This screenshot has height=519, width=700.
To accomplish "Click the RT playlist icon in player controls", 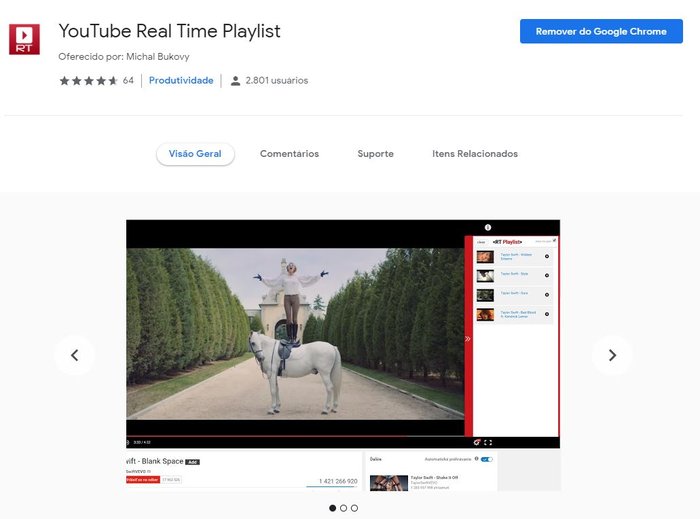I will [477, 442].
